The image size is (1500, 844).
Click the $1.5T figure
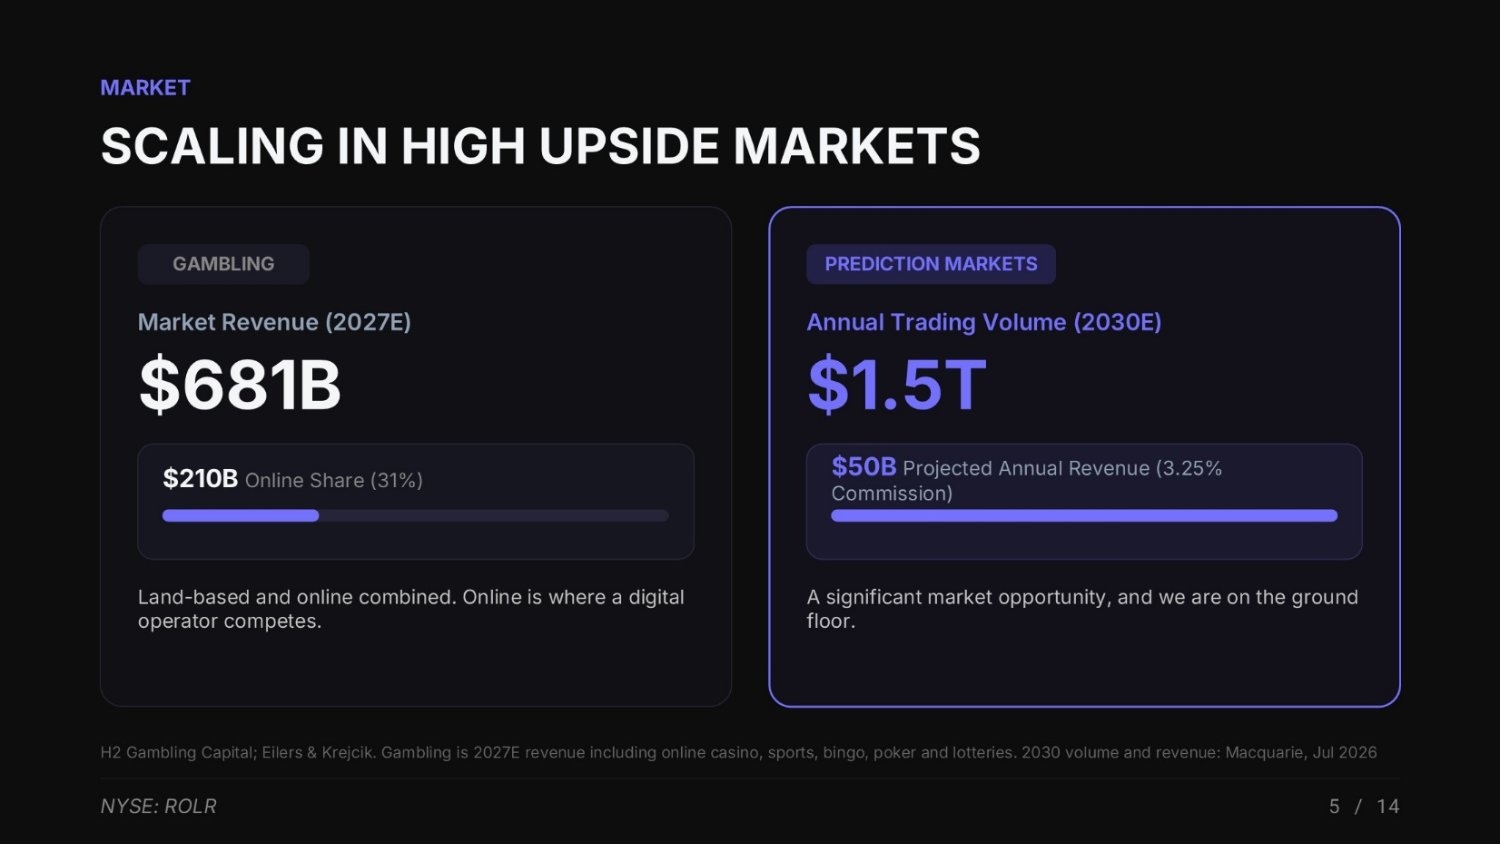coord(897,385)
